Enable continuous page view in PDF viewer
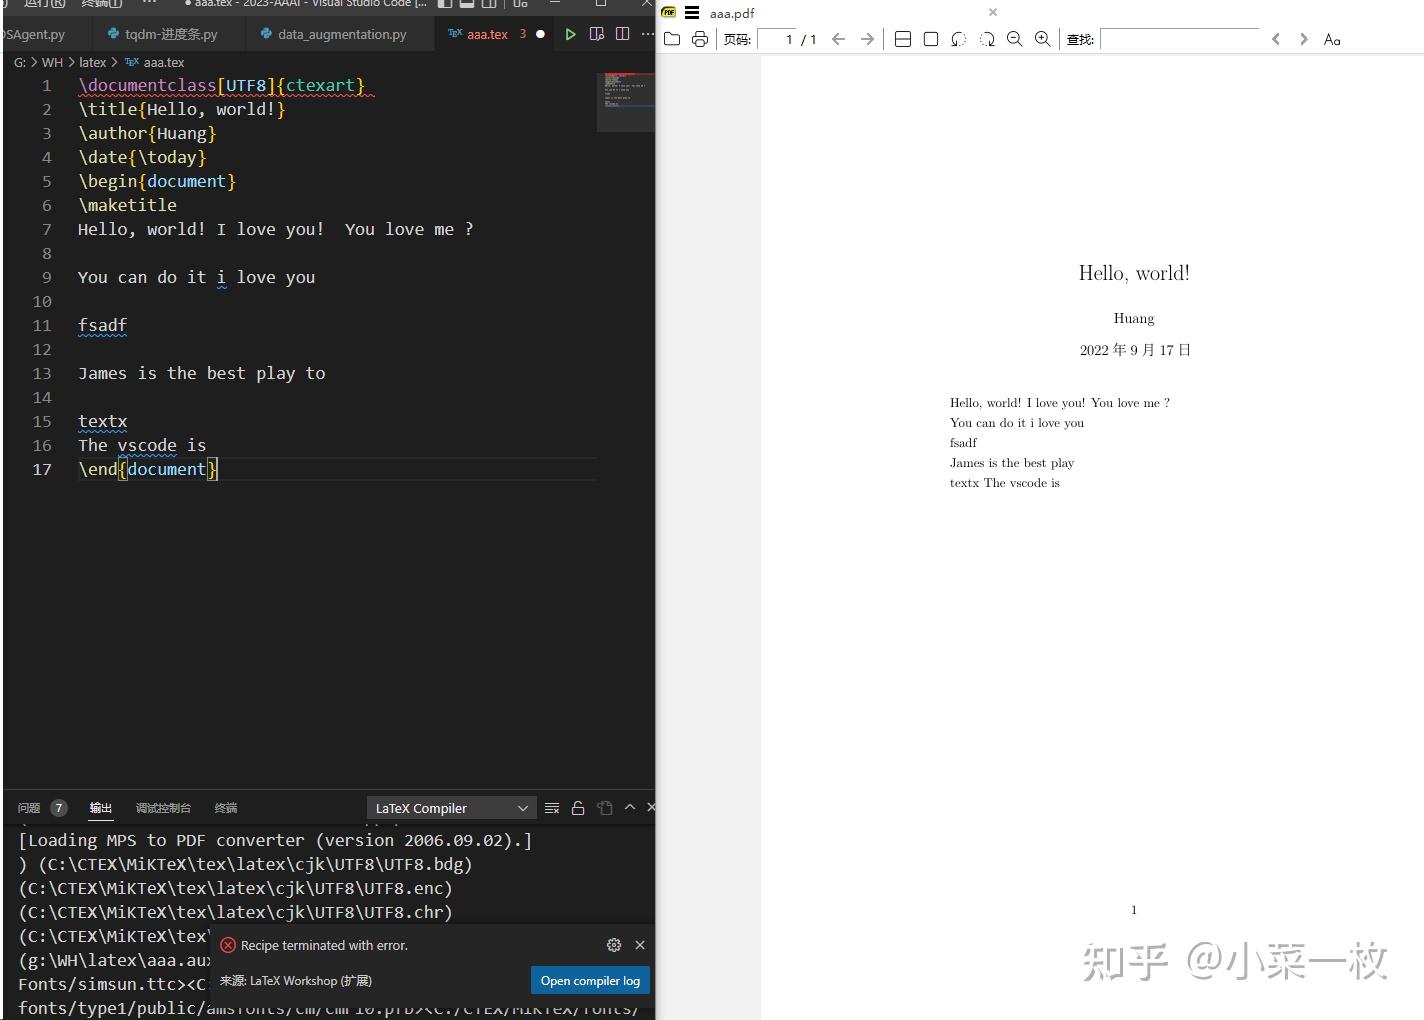Viewport: 1424px width, 1020px height. click(x=903, y=39)
